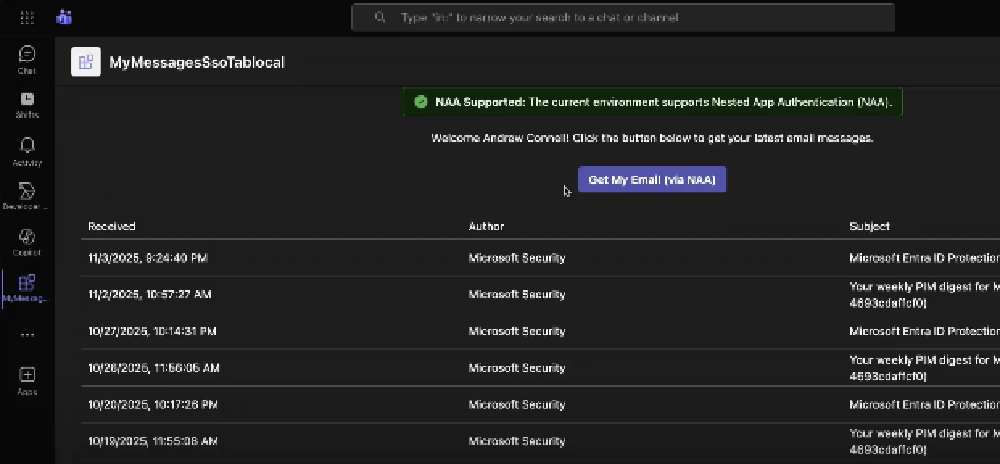The width and height of the screenshot is (1000, 464).
Task: Select the 10/27/2025 received date cell
Action: (x=152, y=331)
